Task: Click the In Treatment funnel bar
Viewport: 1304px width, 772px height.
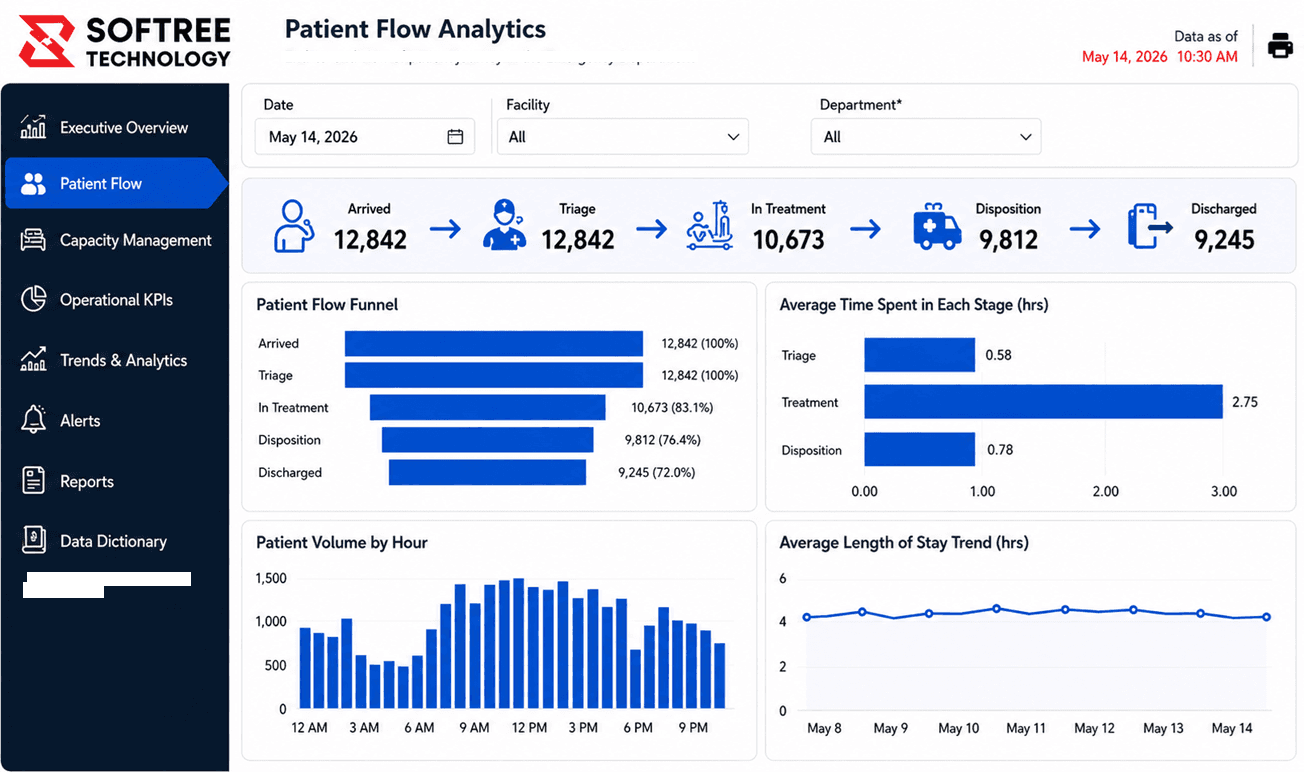Action: [488, 407]
